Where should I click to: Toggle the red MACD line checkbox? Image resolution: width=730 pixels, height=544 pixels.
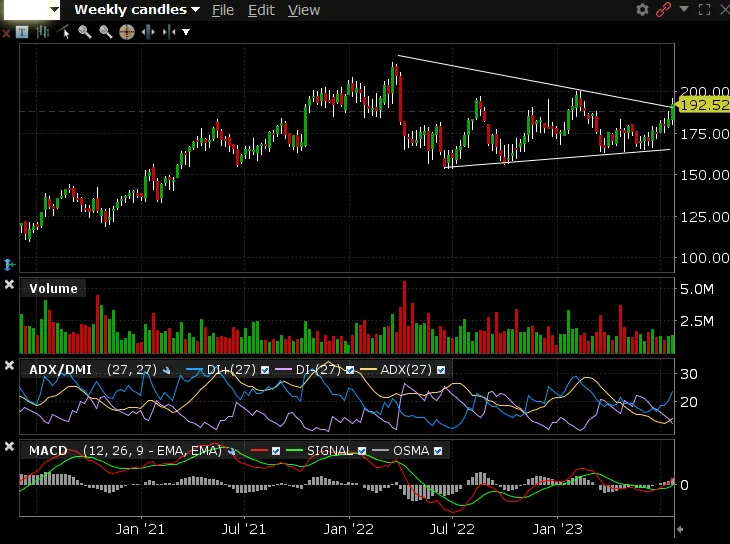coord(276,451)
